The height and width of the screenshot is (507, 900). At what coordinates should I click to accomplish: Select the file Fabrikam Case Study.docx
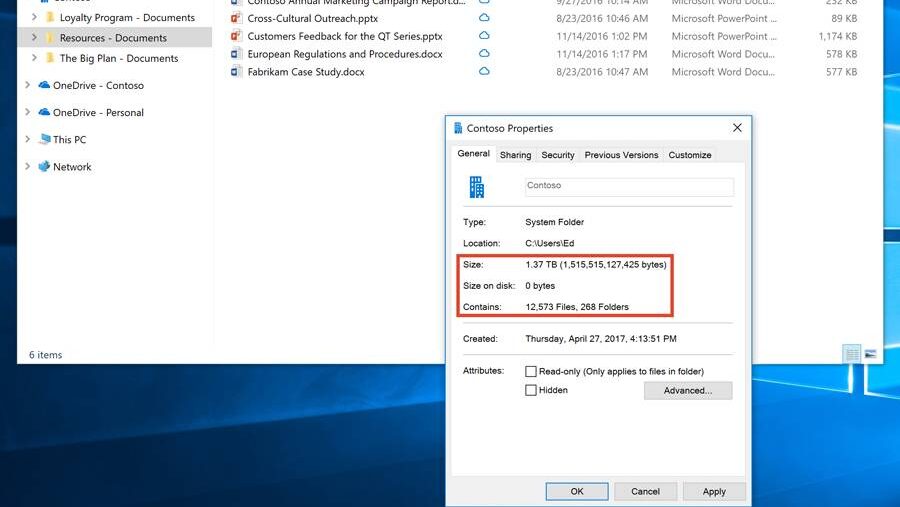pyautogui.click(x=306, y=72)
